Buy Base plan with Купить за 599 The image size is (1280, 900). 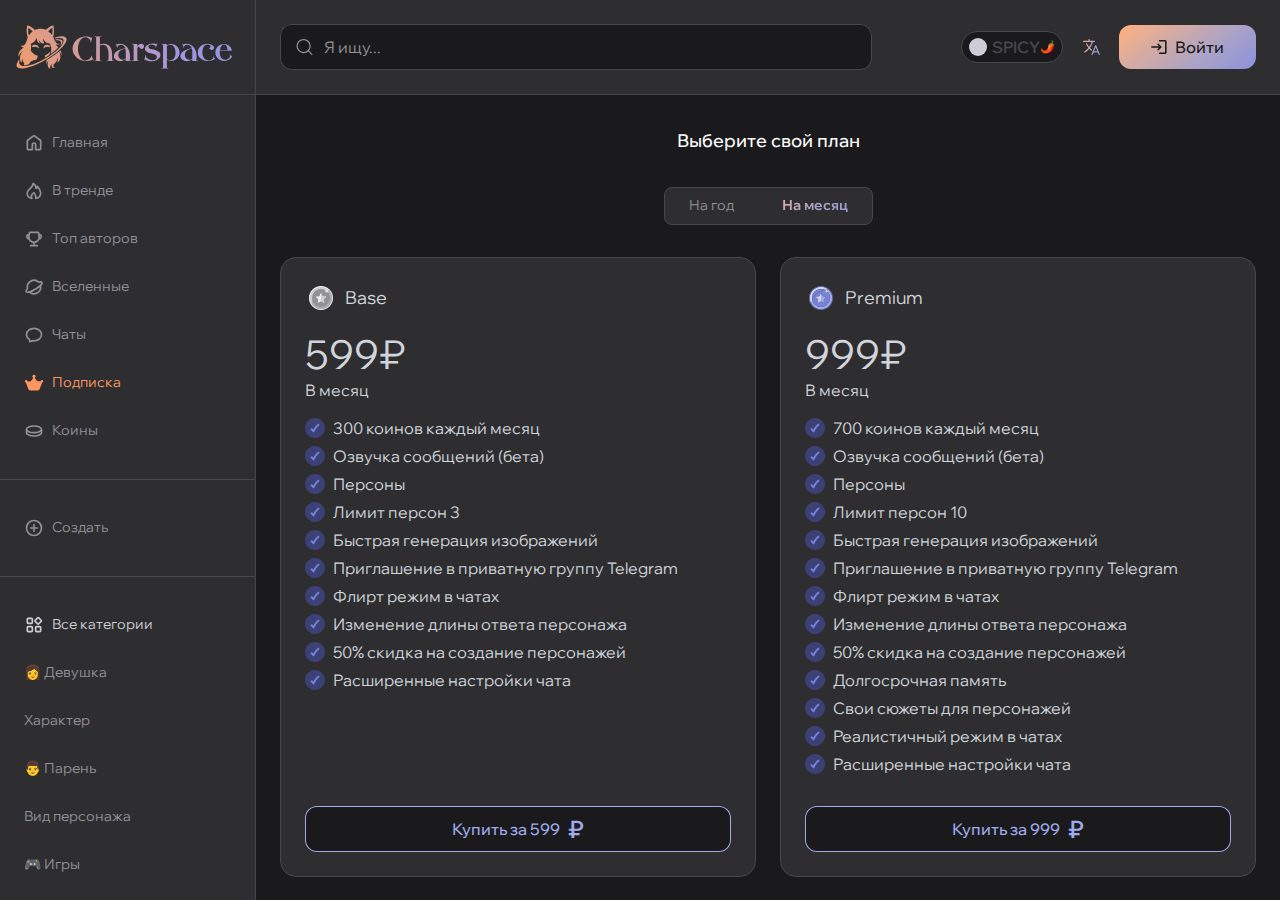tap(518, 829)
